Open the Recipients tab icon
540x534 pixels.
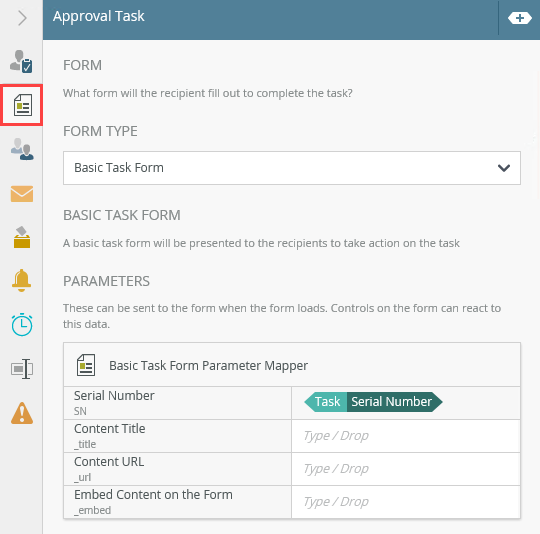22,149
